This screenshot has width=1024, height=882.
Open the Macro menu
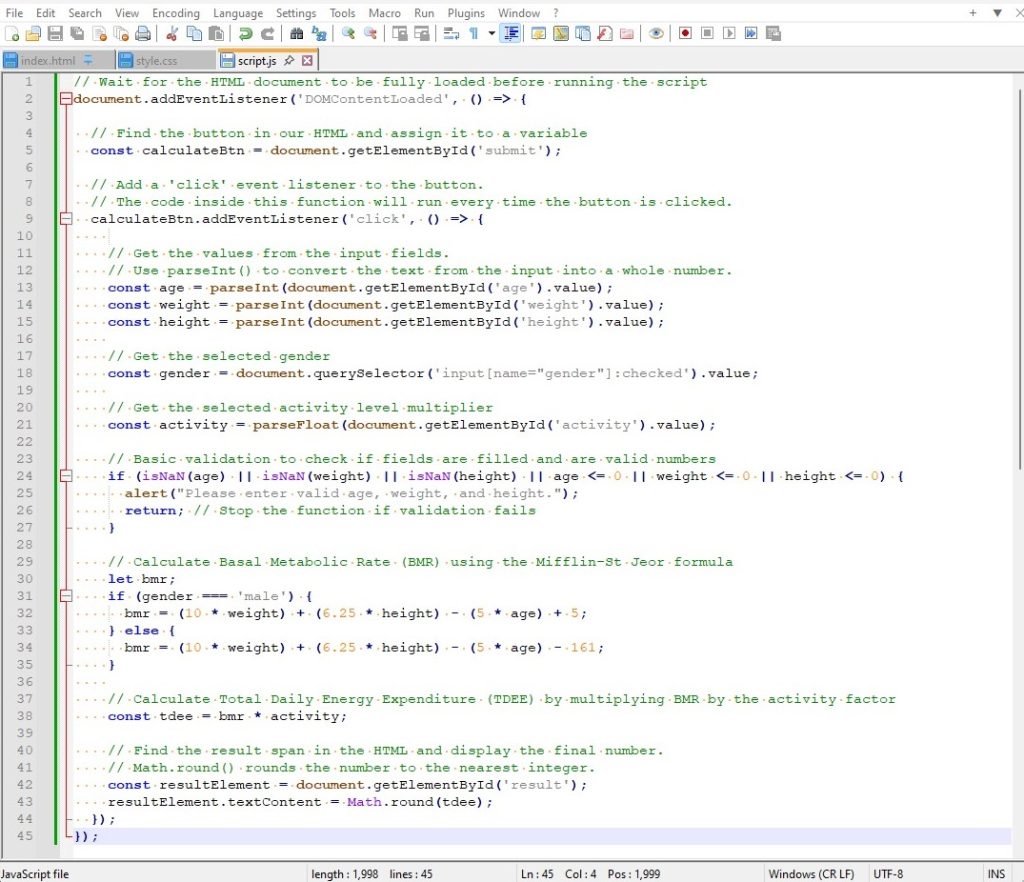click(385, 13)
